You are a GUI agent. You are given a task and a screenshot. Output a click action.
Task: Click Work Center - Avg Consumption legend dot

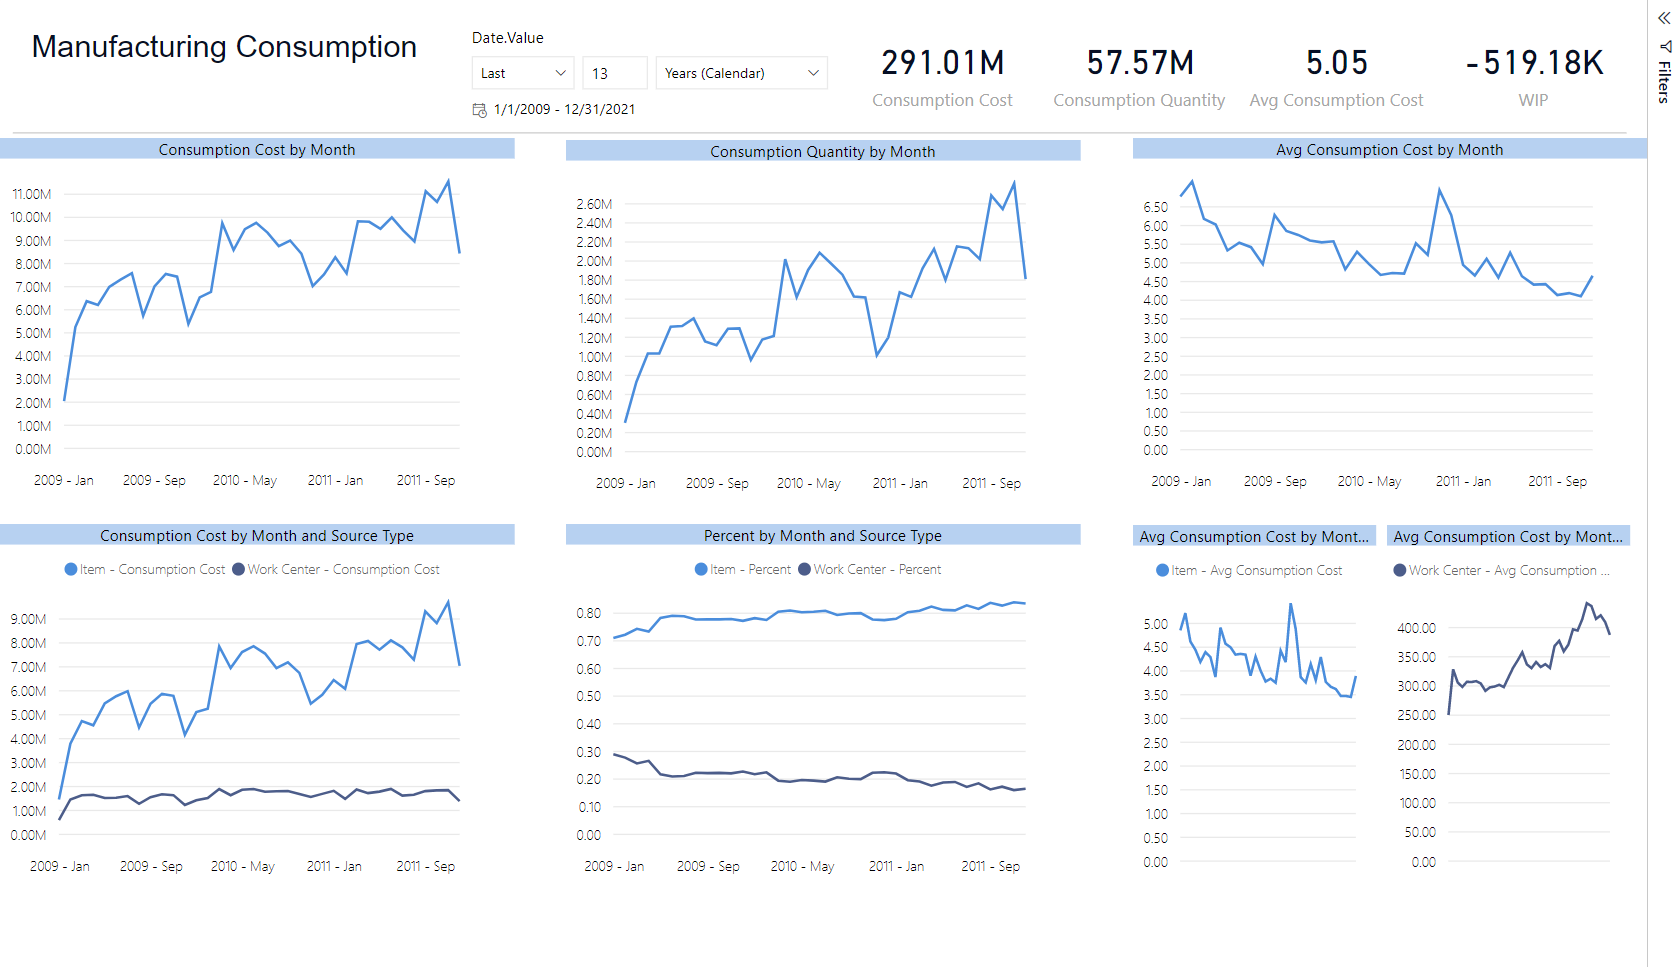(1400, 570)
